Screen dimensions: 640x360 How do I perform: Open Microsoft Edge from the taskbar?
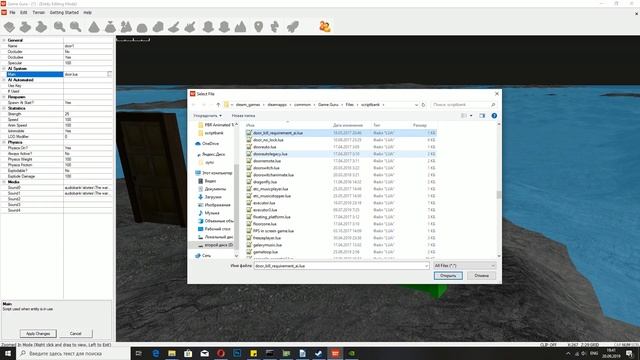156,353
